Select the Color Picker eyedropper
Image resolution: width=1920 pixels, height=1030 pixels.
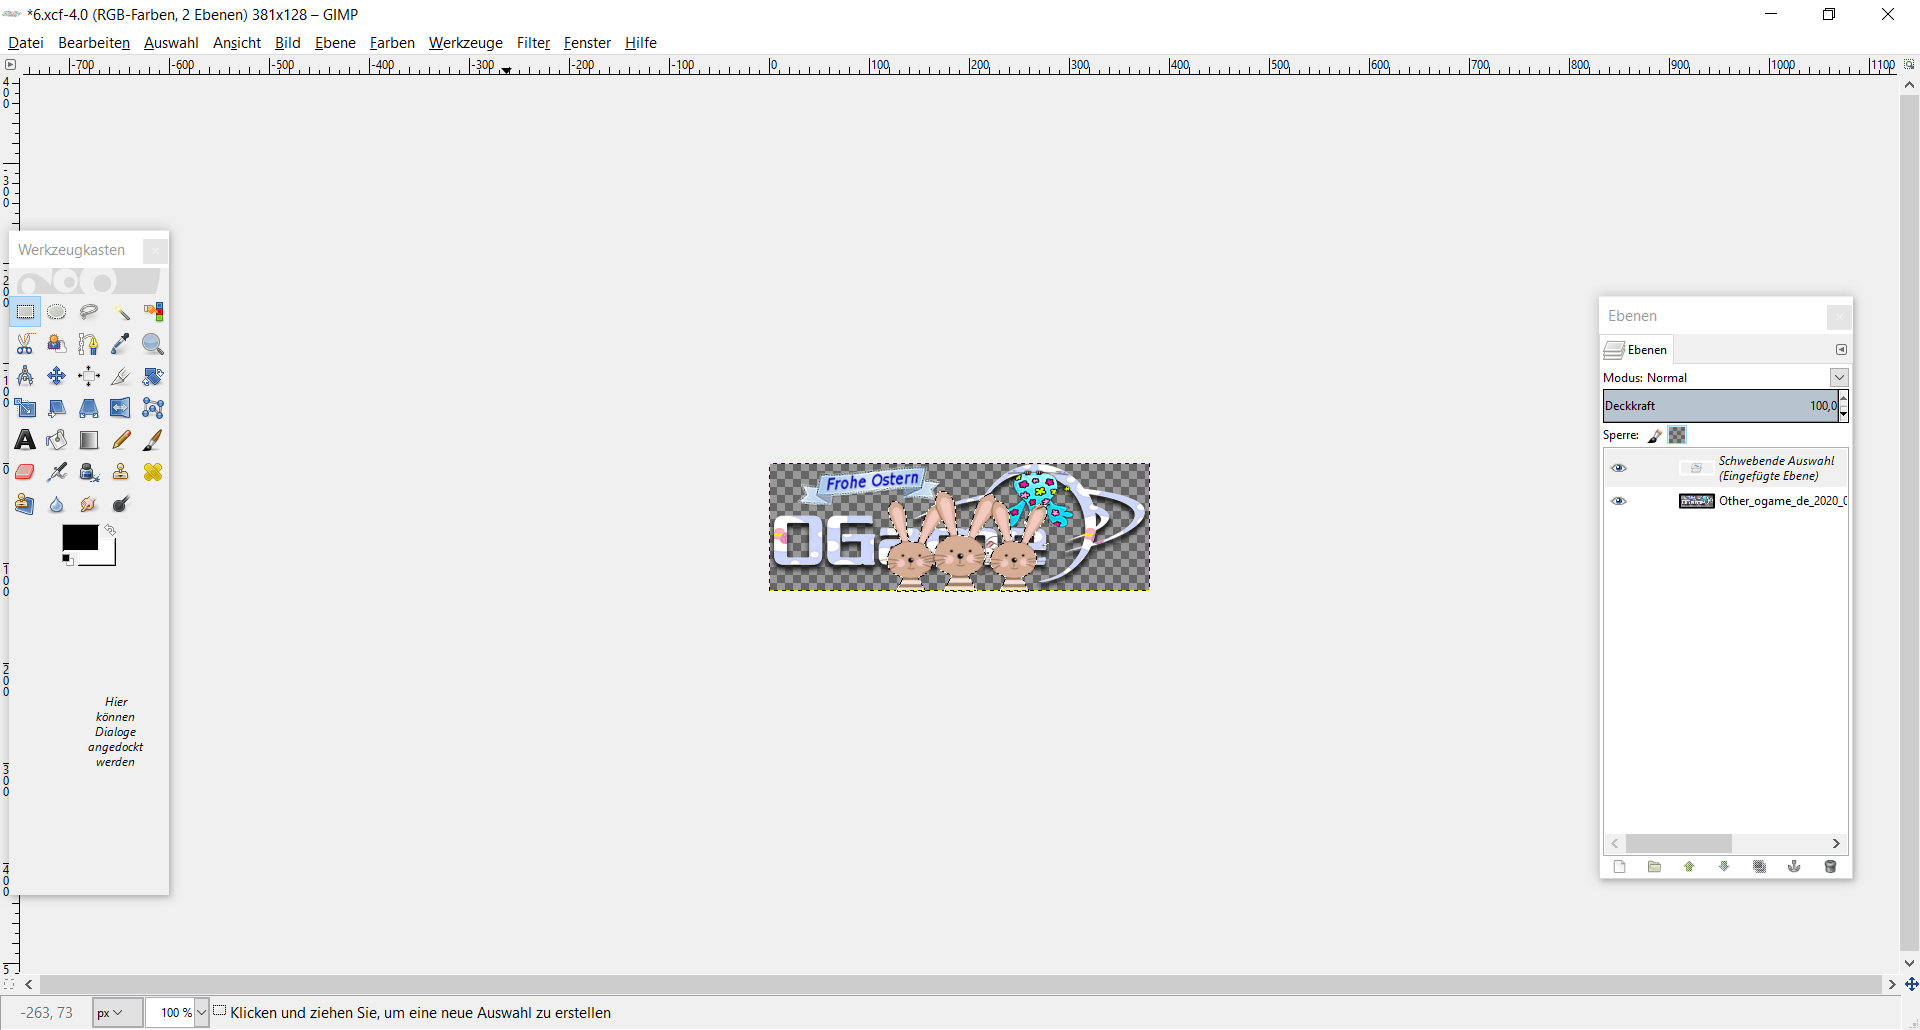tap(121, 344)
